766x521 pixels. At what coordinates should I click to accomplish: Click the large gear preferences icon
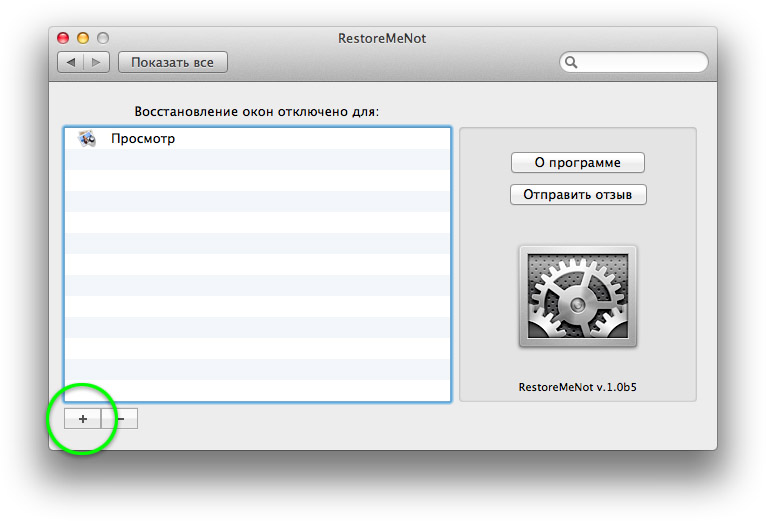[578, 296]
